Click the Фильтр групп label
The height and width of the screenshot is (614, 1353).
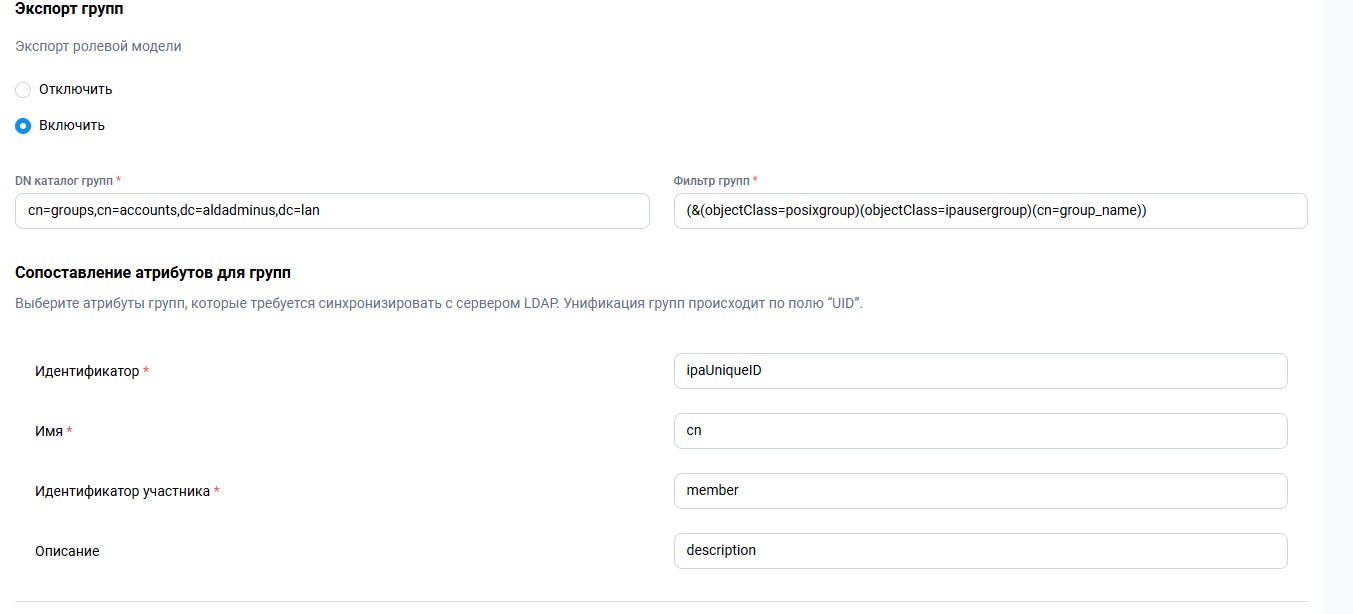(716, 180)
